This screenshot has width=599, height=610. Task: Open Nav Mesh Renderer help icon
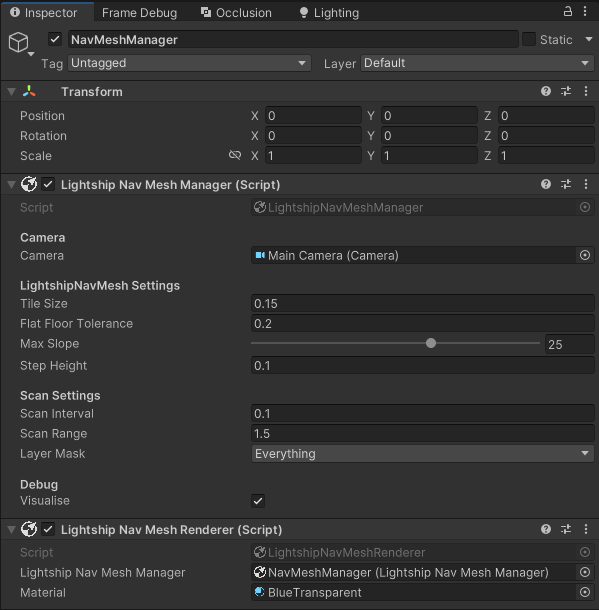pyautogui.click(x=546, y=529)
